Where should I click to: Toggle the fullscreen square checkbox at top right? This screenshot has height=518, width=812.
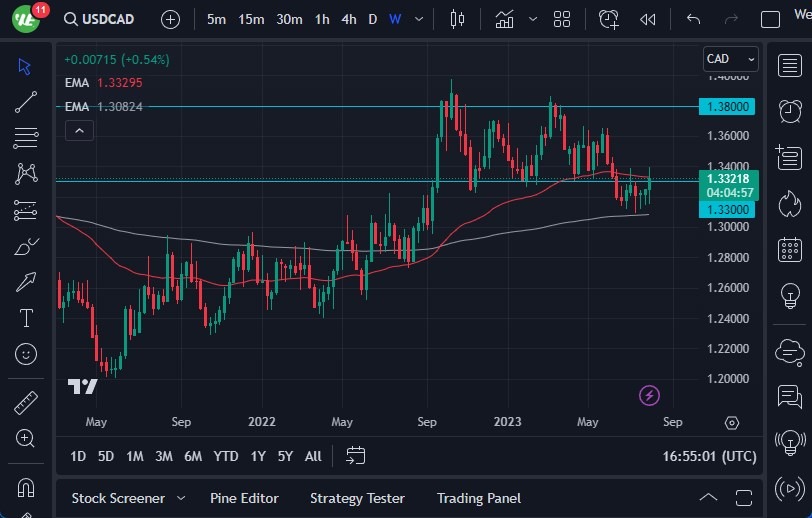pyautogui.click(x=770, y=19)
